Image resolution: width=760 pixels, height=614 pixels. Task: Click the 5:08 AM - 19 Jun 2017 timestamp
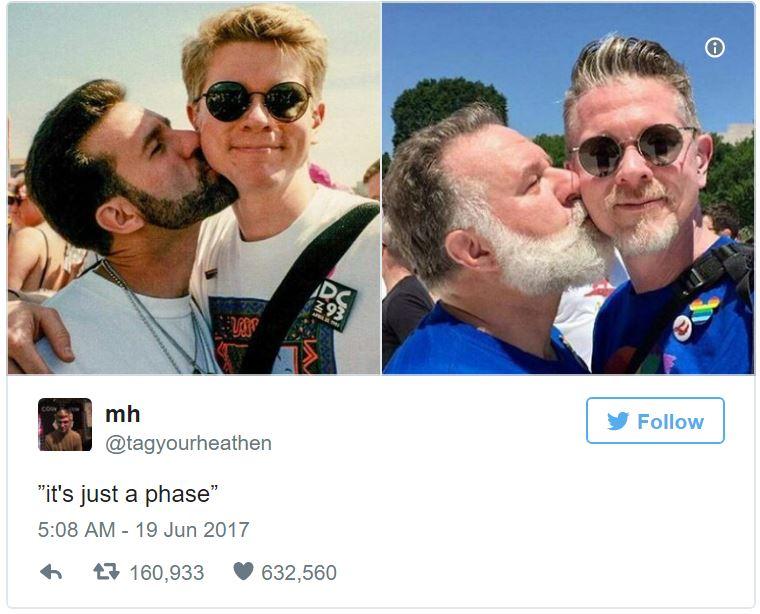tap(143, 530)
